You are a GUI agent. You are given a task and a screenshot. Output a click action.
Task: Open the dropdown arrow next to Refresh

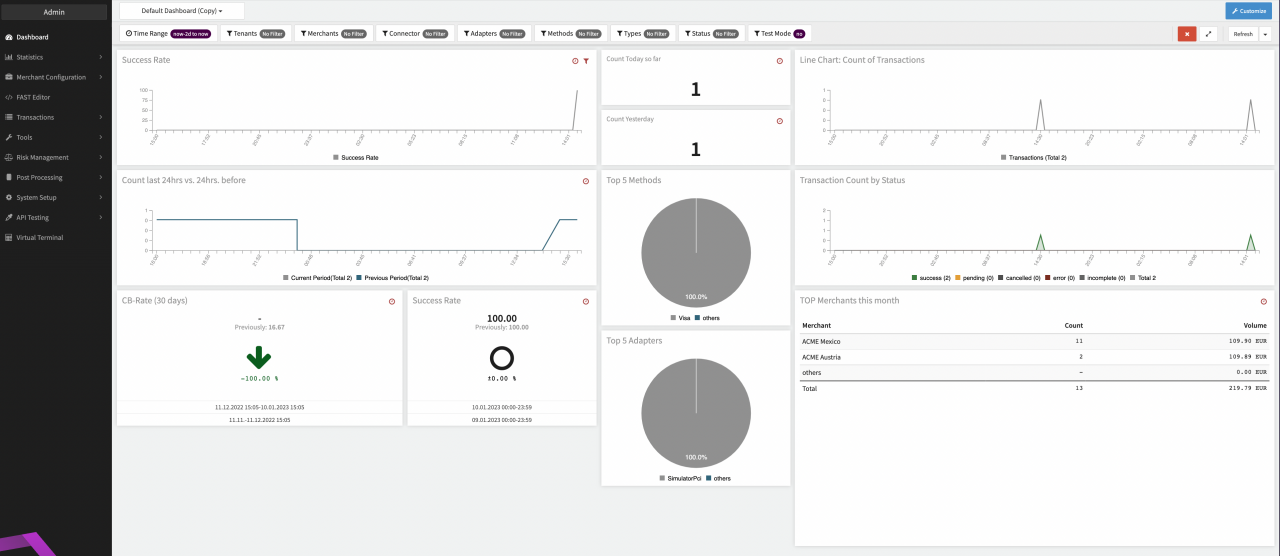(x=1265, y=34)
